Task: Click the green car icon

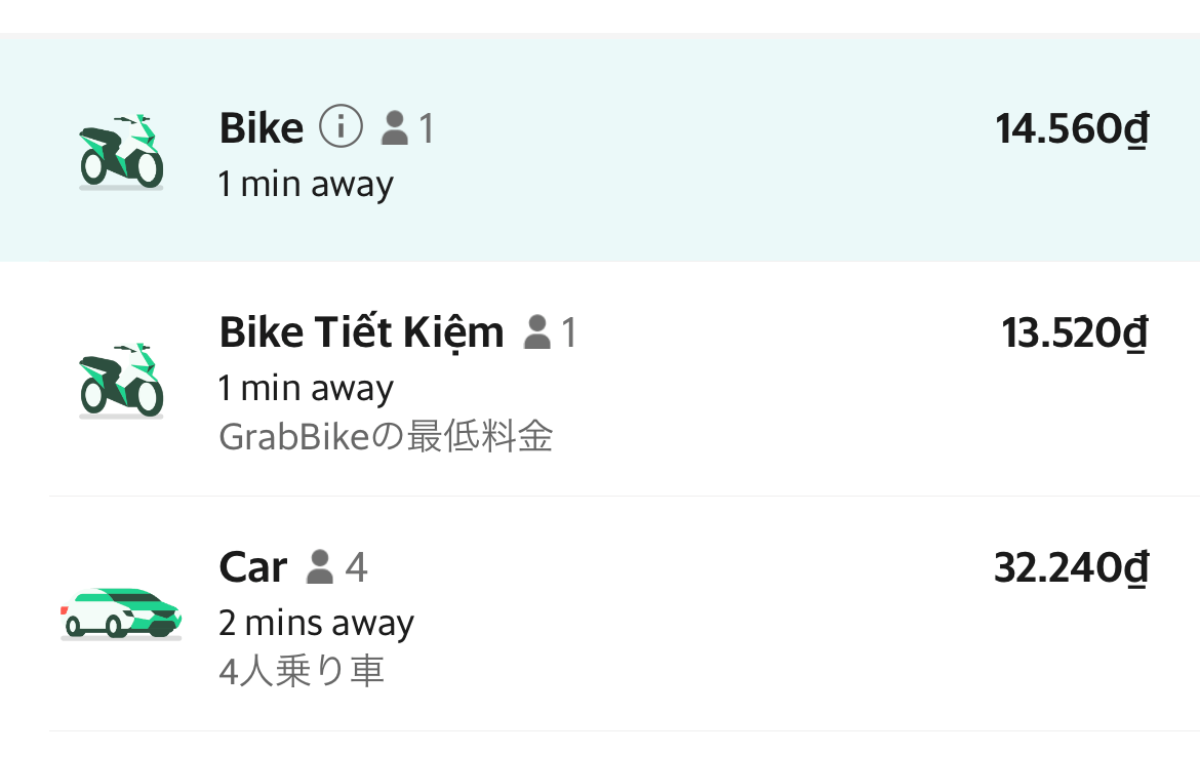Action: [x=121, y=611]
